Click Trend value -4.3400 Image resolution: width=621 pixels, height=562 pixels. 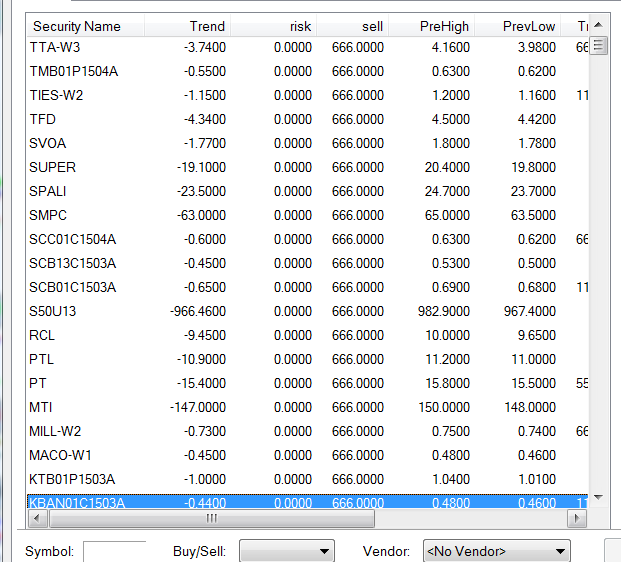205,119
